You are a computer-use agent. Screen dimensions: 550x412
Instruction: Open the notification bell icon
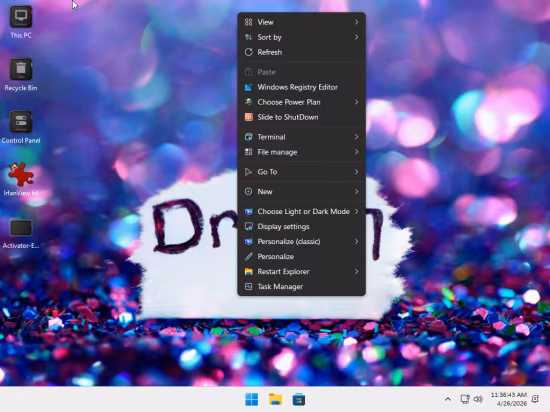[535, 399]
